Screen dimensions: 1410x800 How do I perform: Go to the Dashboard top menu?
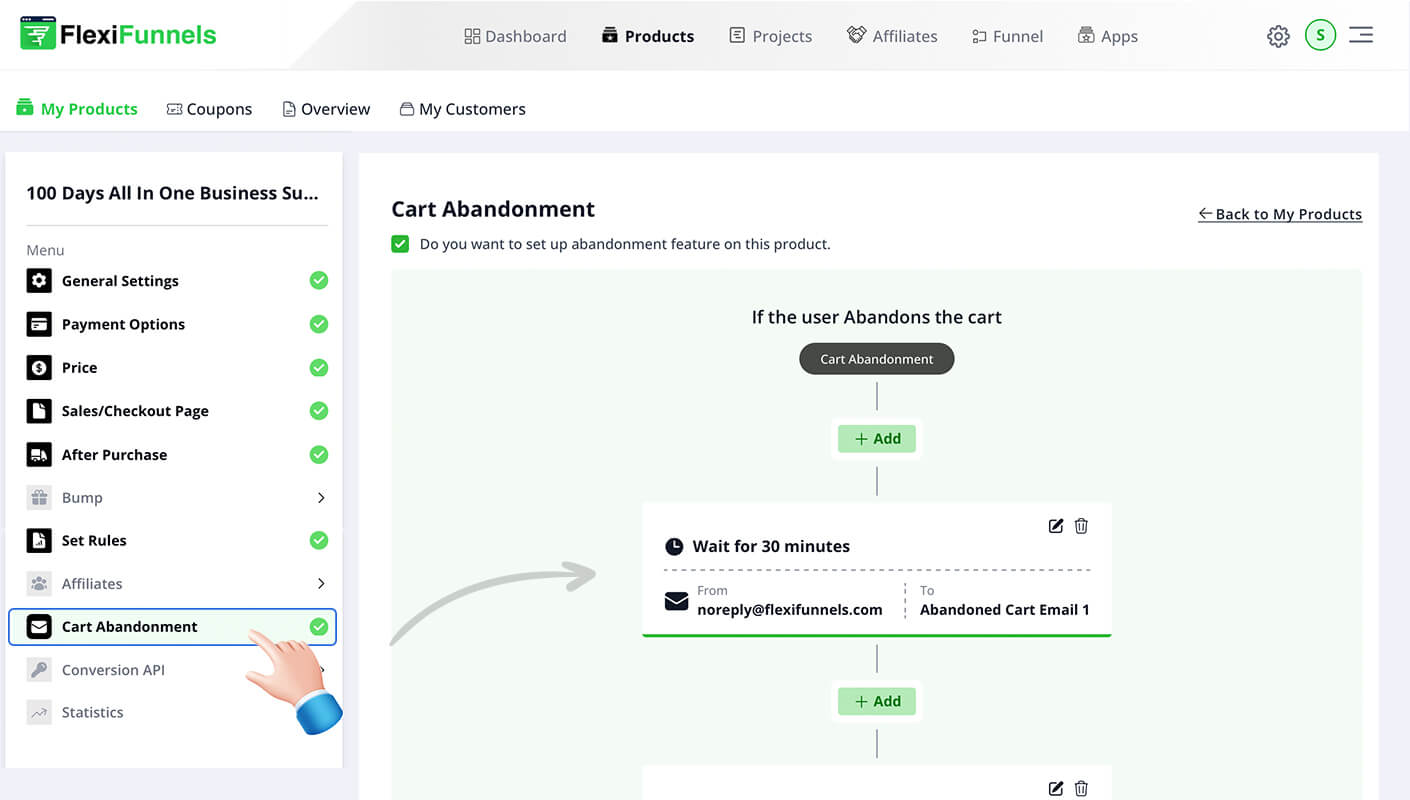(515, 37)
